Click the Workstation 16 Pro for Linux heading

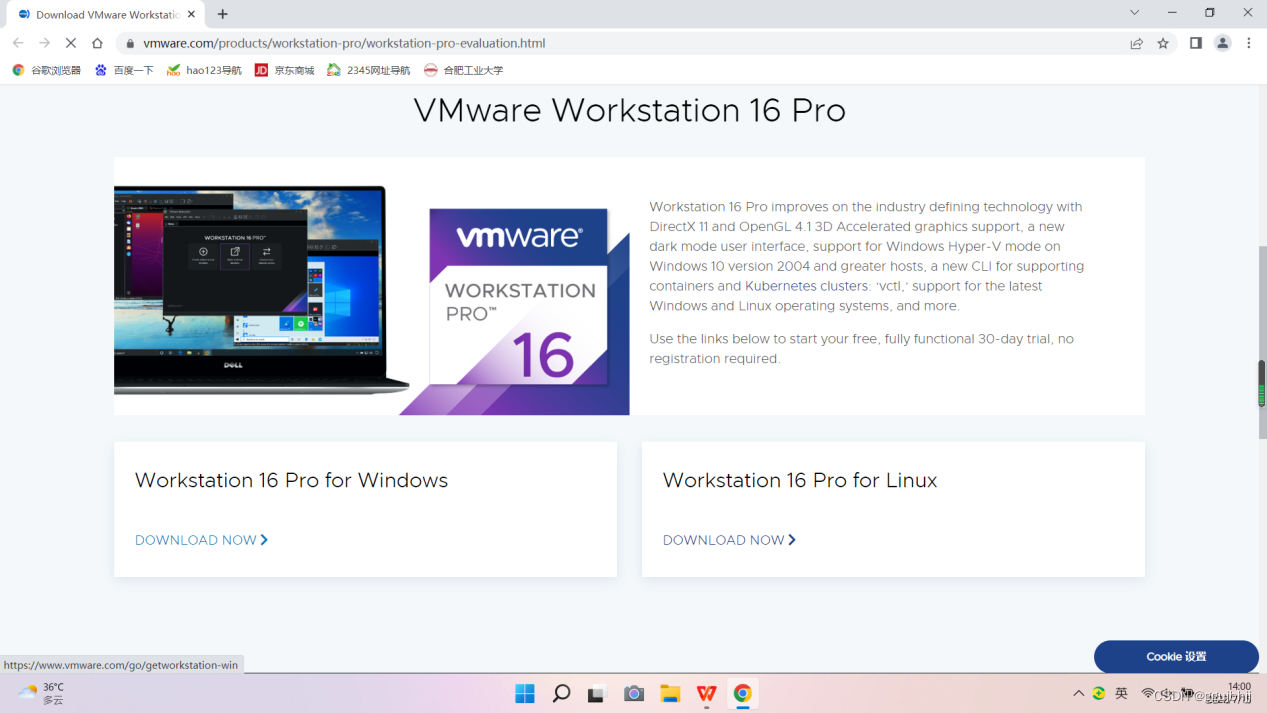pos(800,481)
